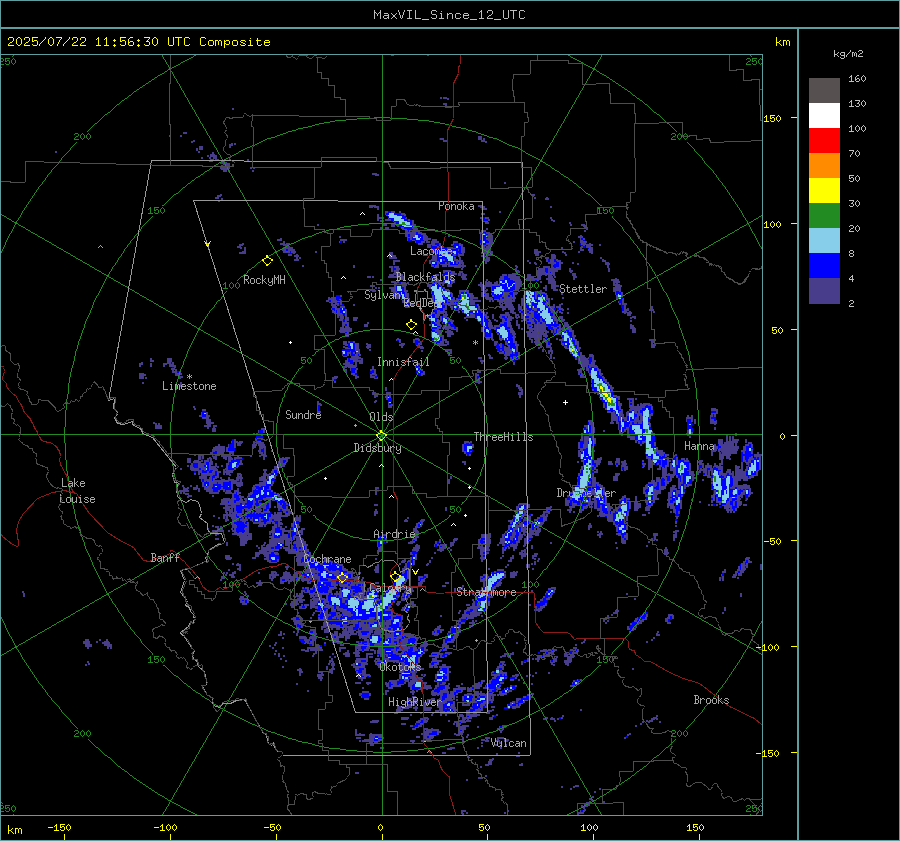Image resolution: width=900 pixels, height=841 pixels.
Task: Click the yellow diamond marker beside RockyMH
Action: tap(267, 261)
